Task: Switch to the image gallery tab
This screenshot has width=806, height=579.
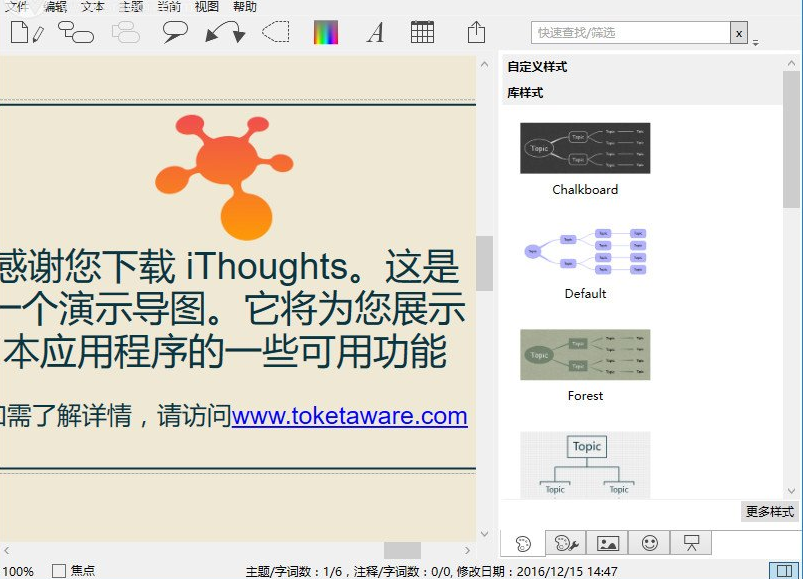Action: tap(608, 543)
